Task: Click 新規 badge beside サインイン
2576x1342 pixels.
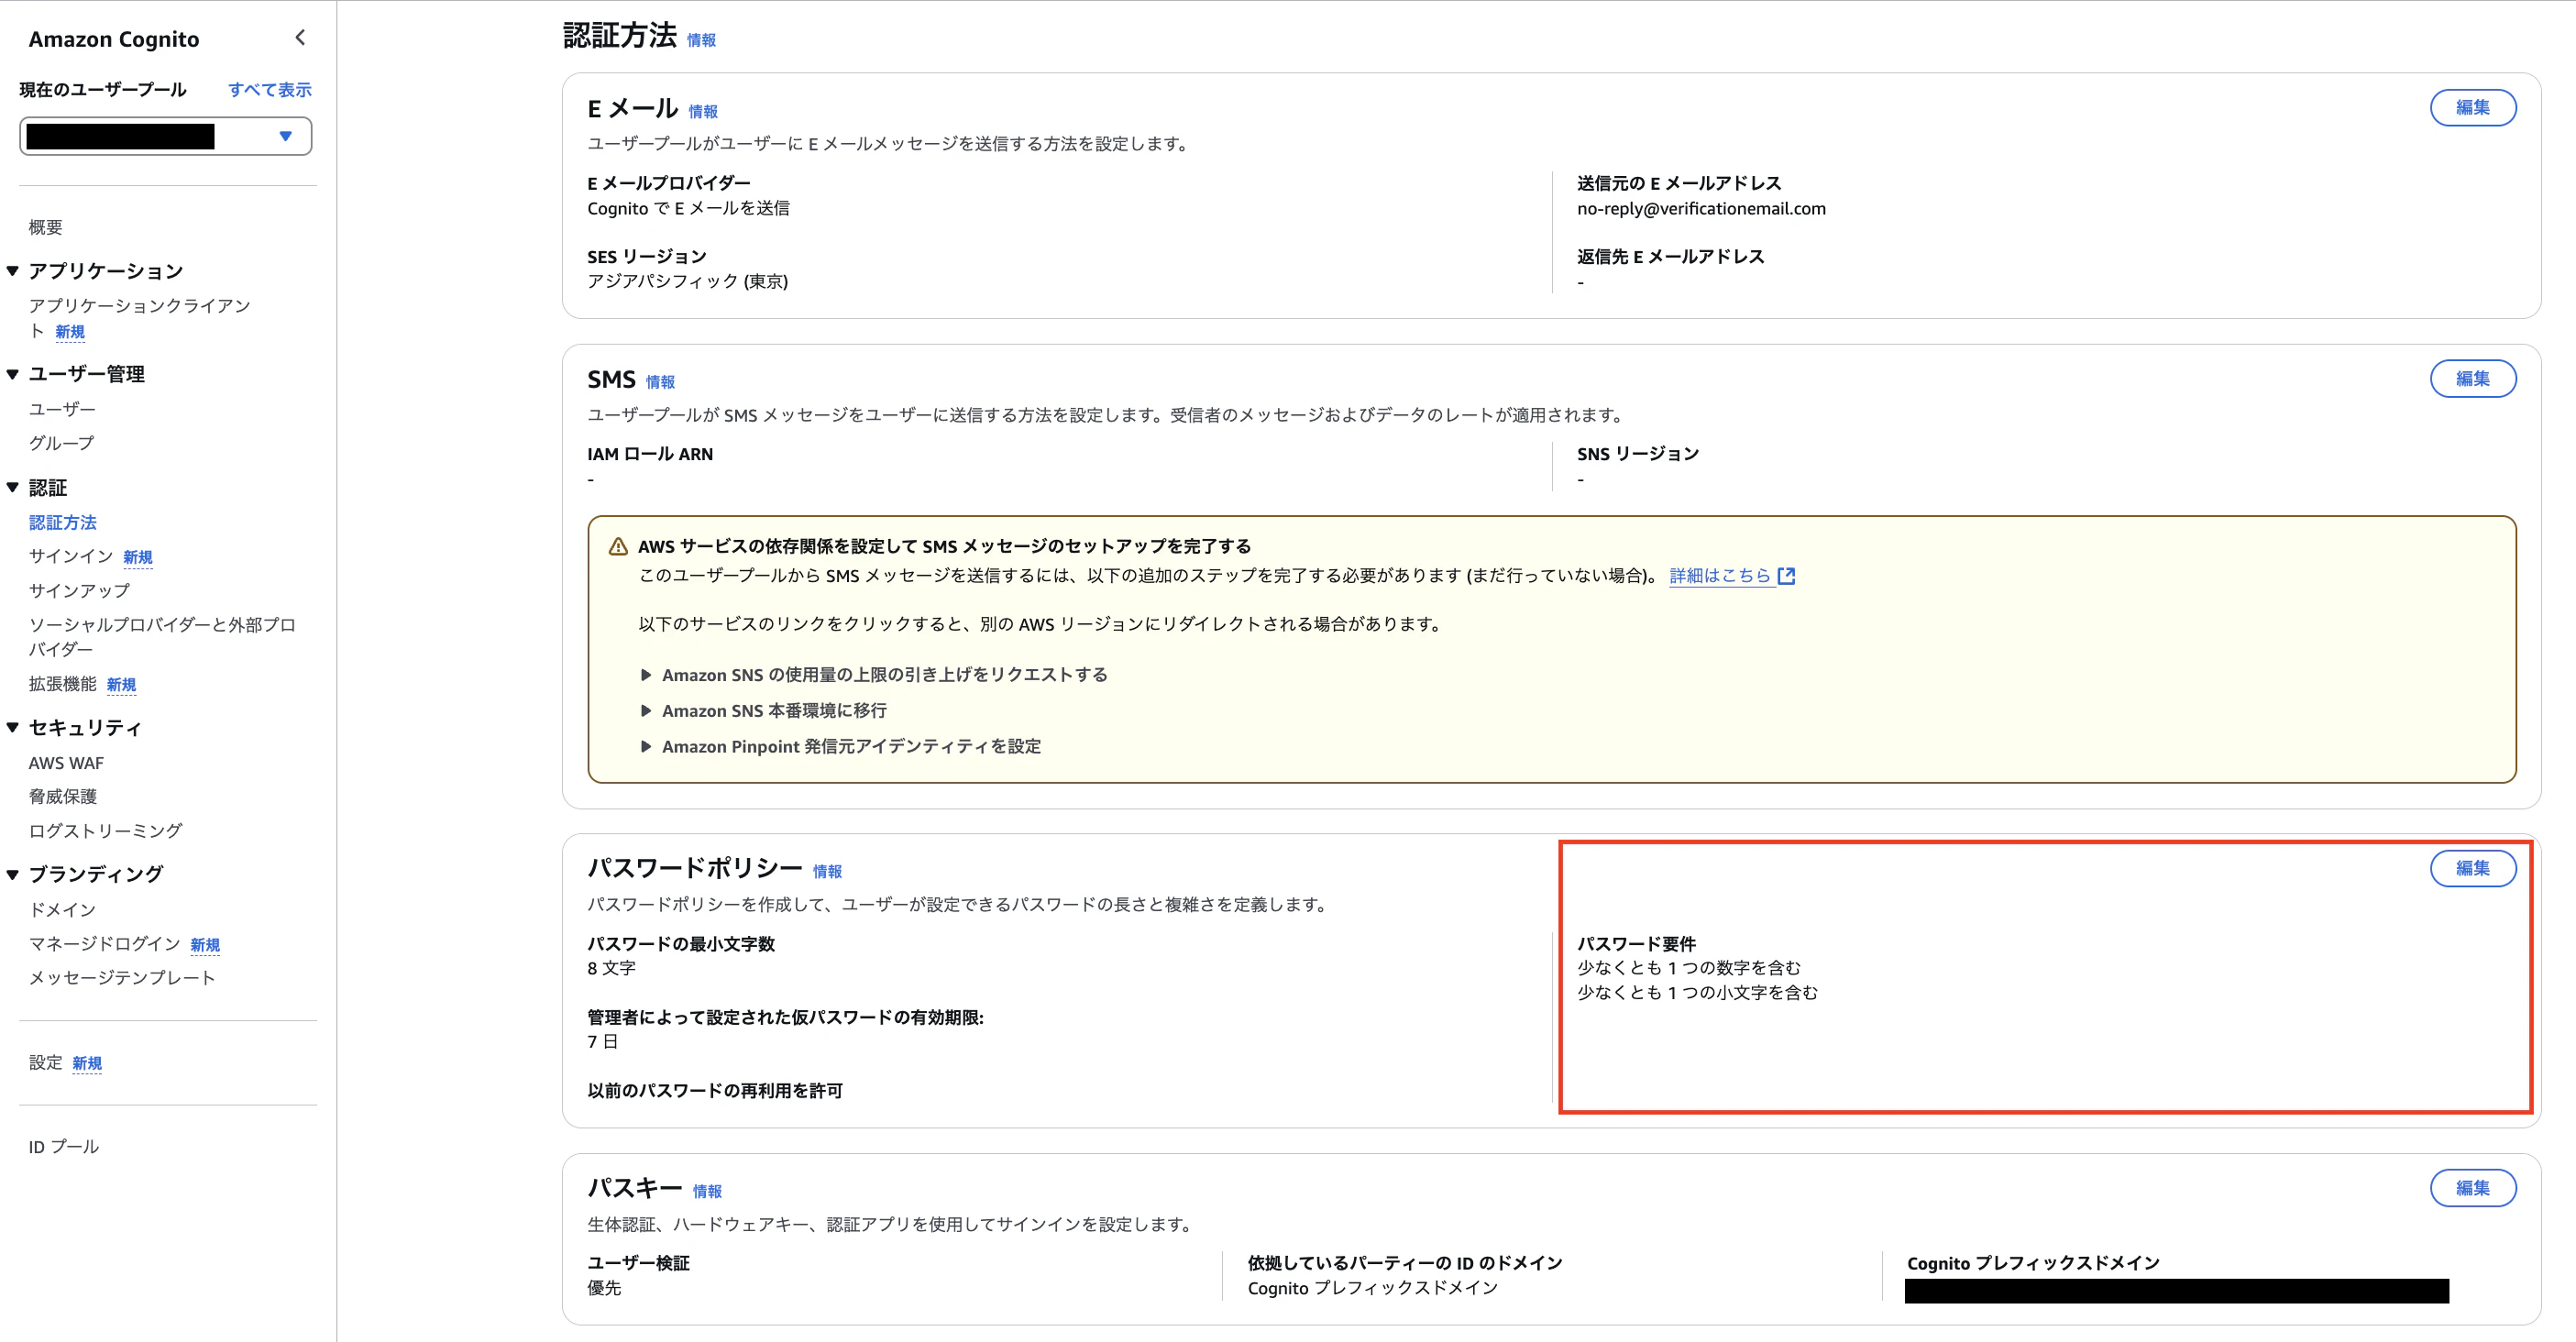Action: point(138,558)
